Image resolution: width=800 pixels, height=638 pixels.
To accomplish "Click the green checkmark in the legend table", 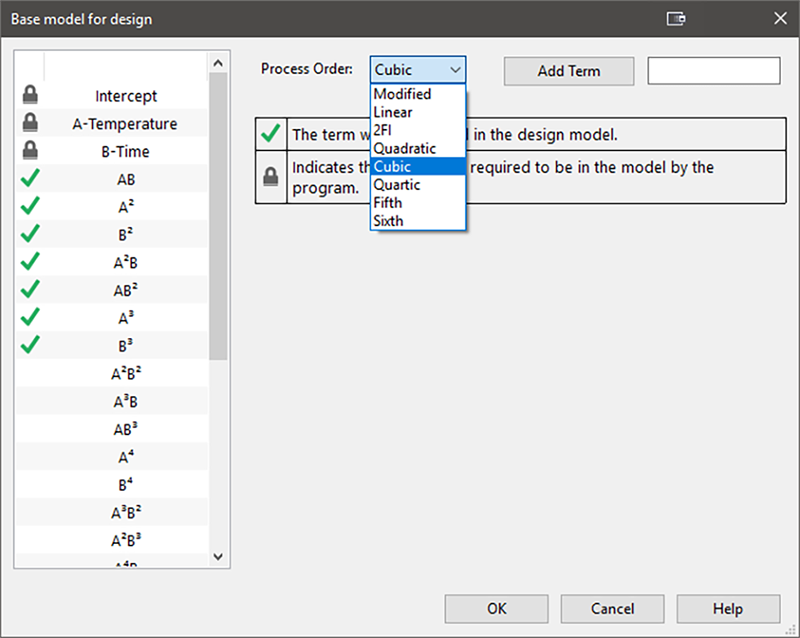I will 270,134.
